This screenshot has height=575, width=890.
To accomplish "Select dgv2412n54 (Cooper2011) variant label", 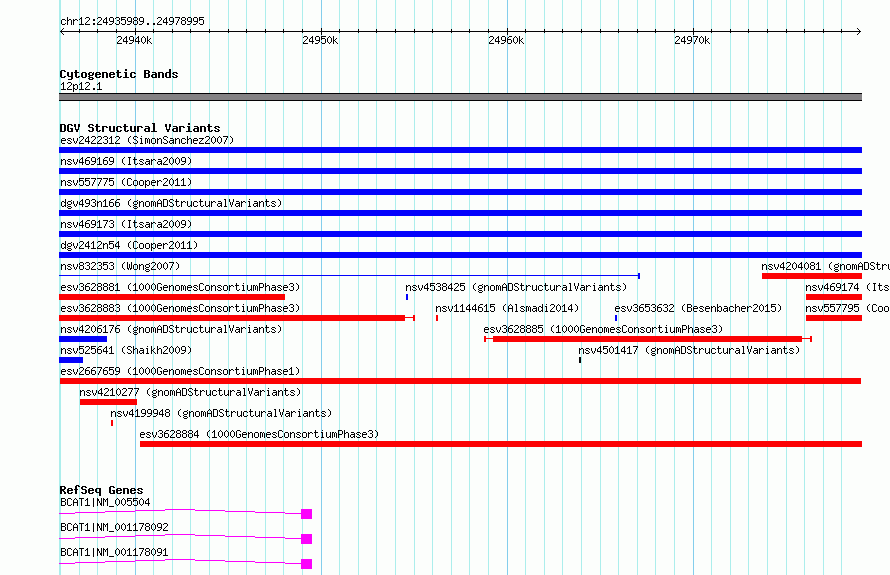I will (x=128, y=245).
